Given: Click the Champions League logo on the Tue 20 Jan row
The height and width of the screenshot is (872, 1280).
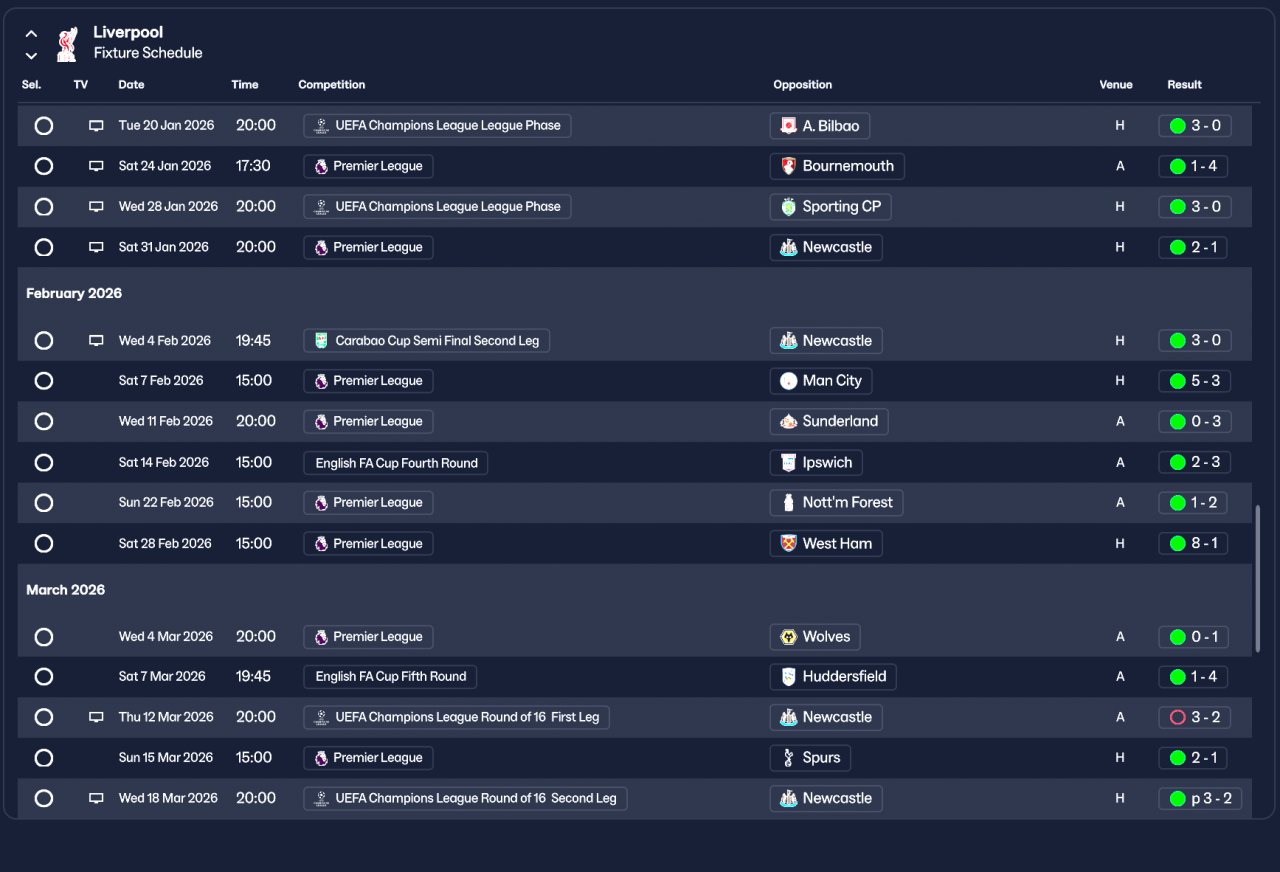Looking at the screenshot, I should coord(321,126).
